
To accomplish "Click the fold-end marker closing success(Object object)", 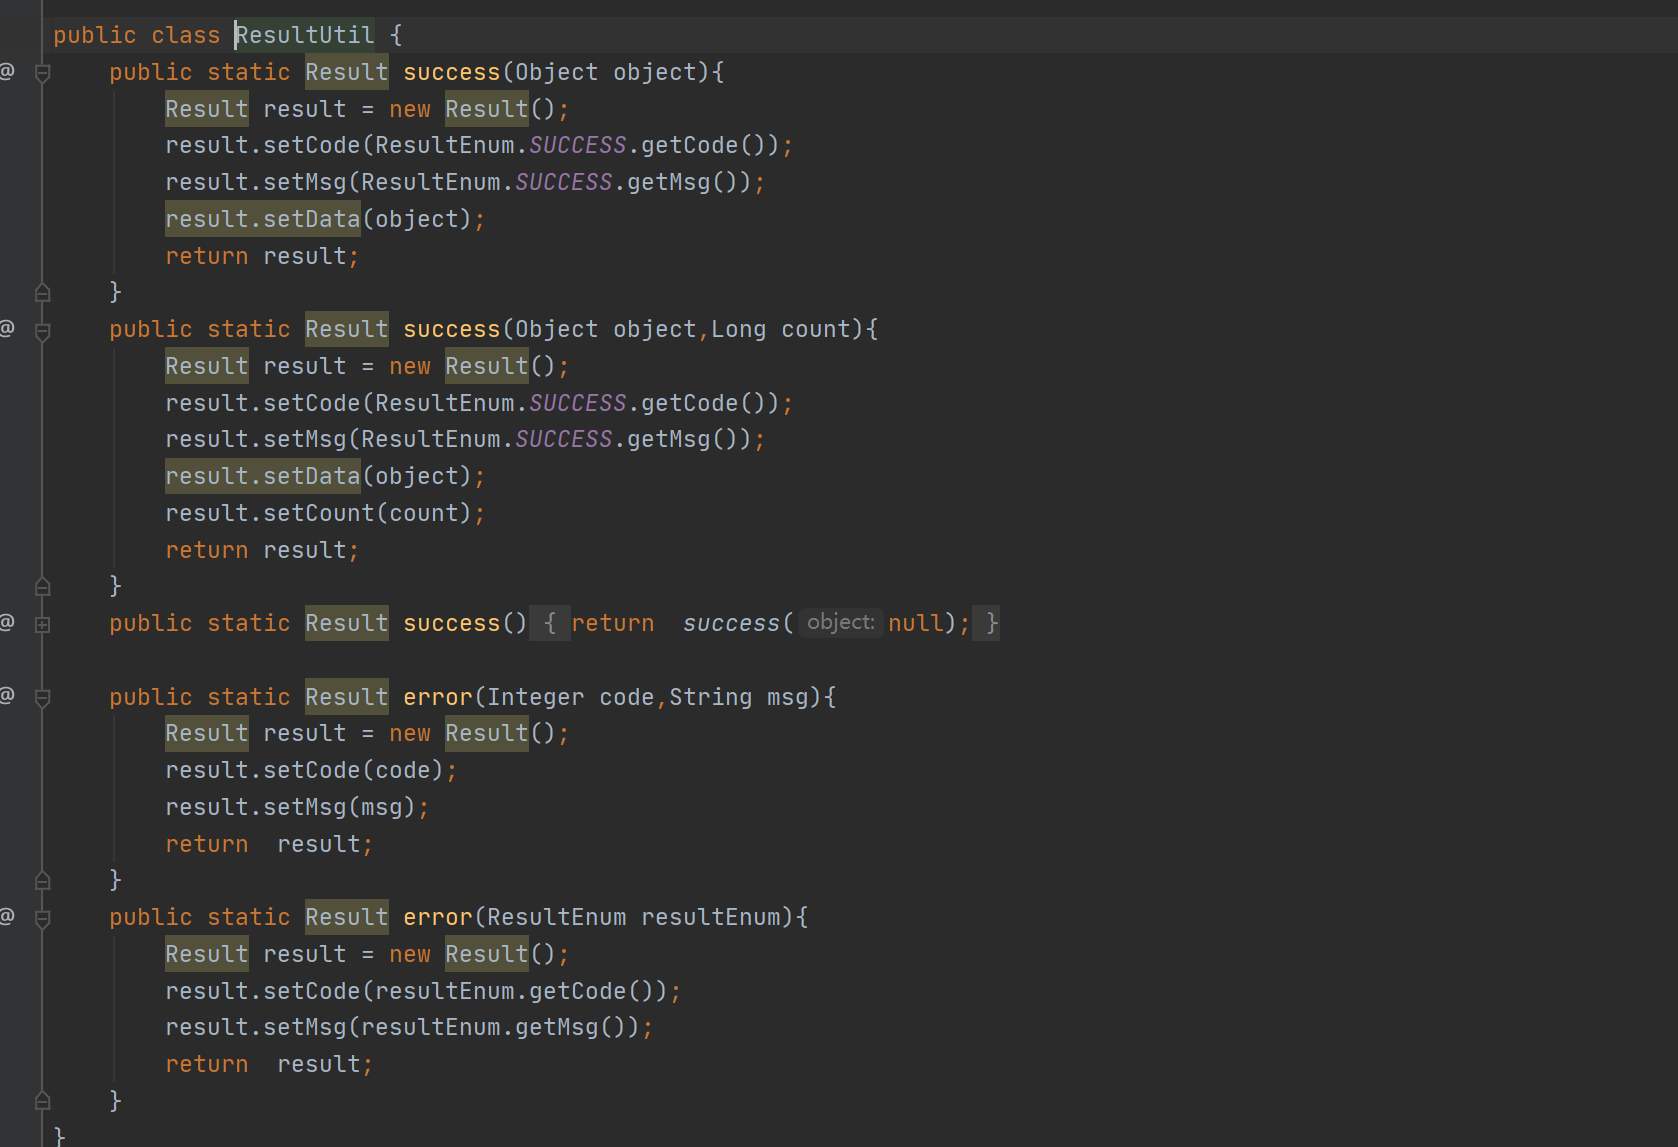I will coord(42,292).
